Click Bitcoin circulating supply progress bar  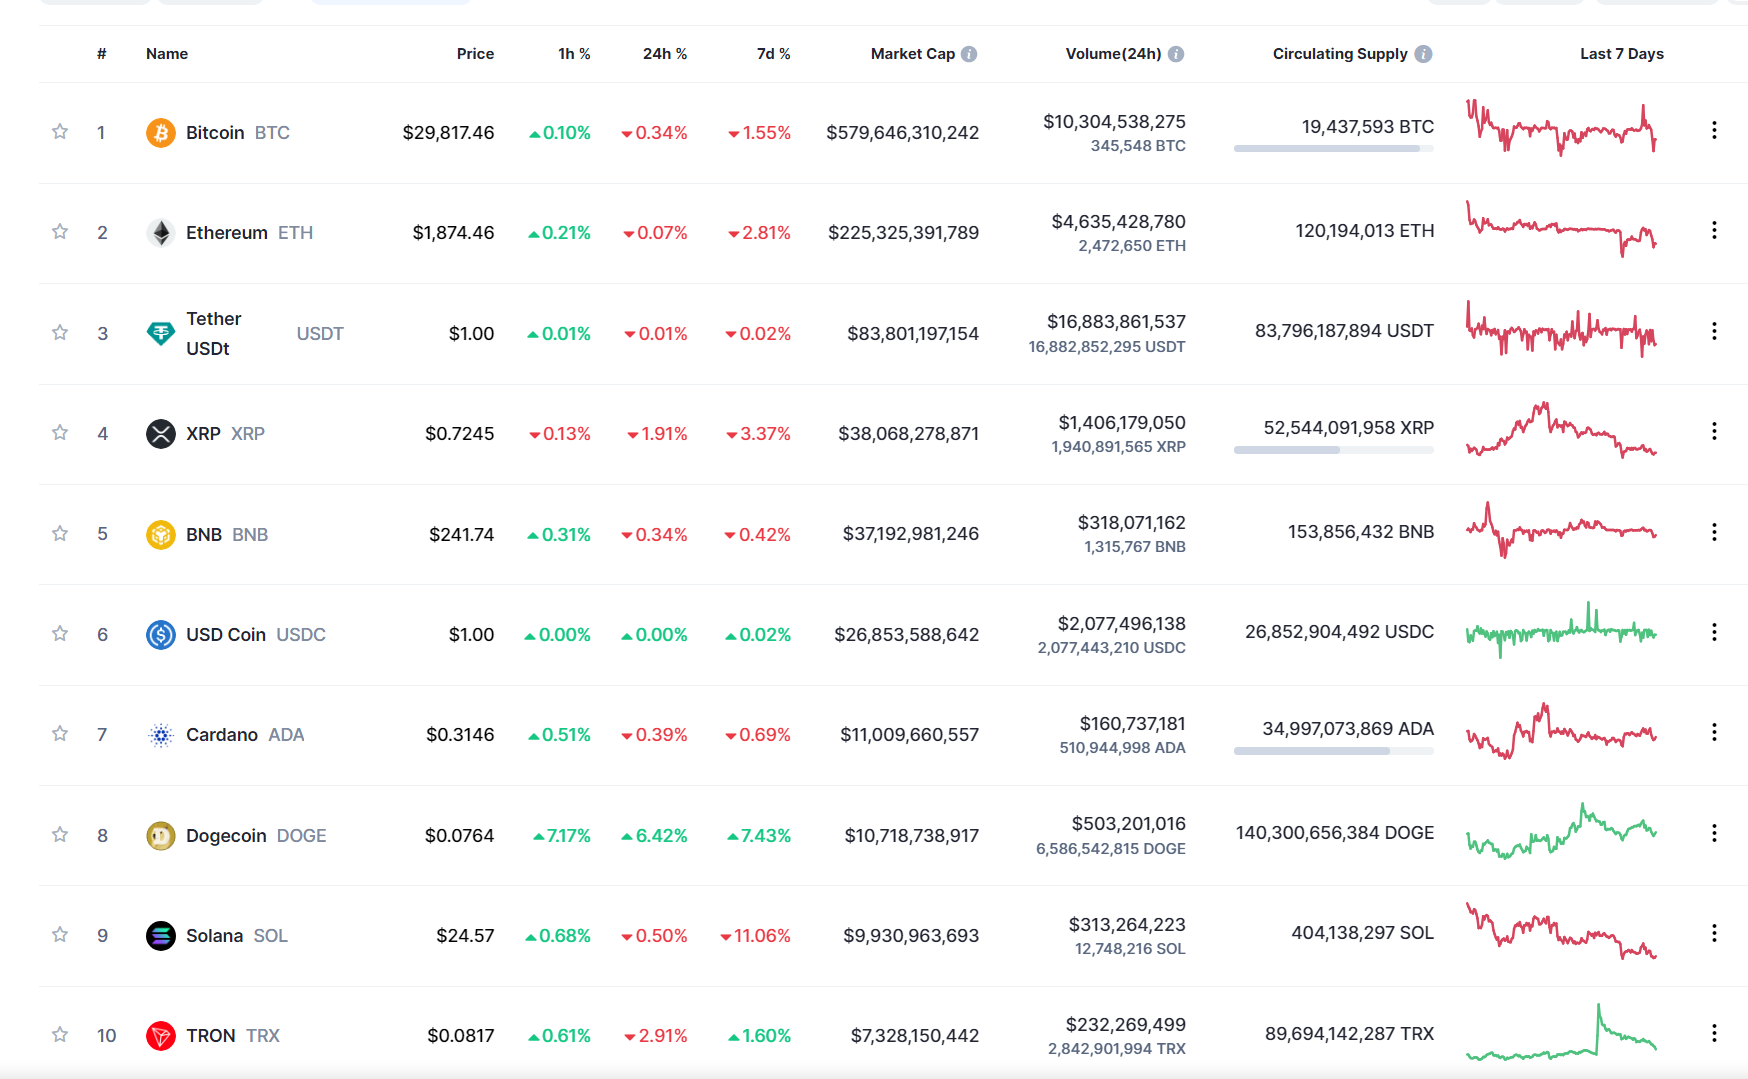tap(1334, 148)
